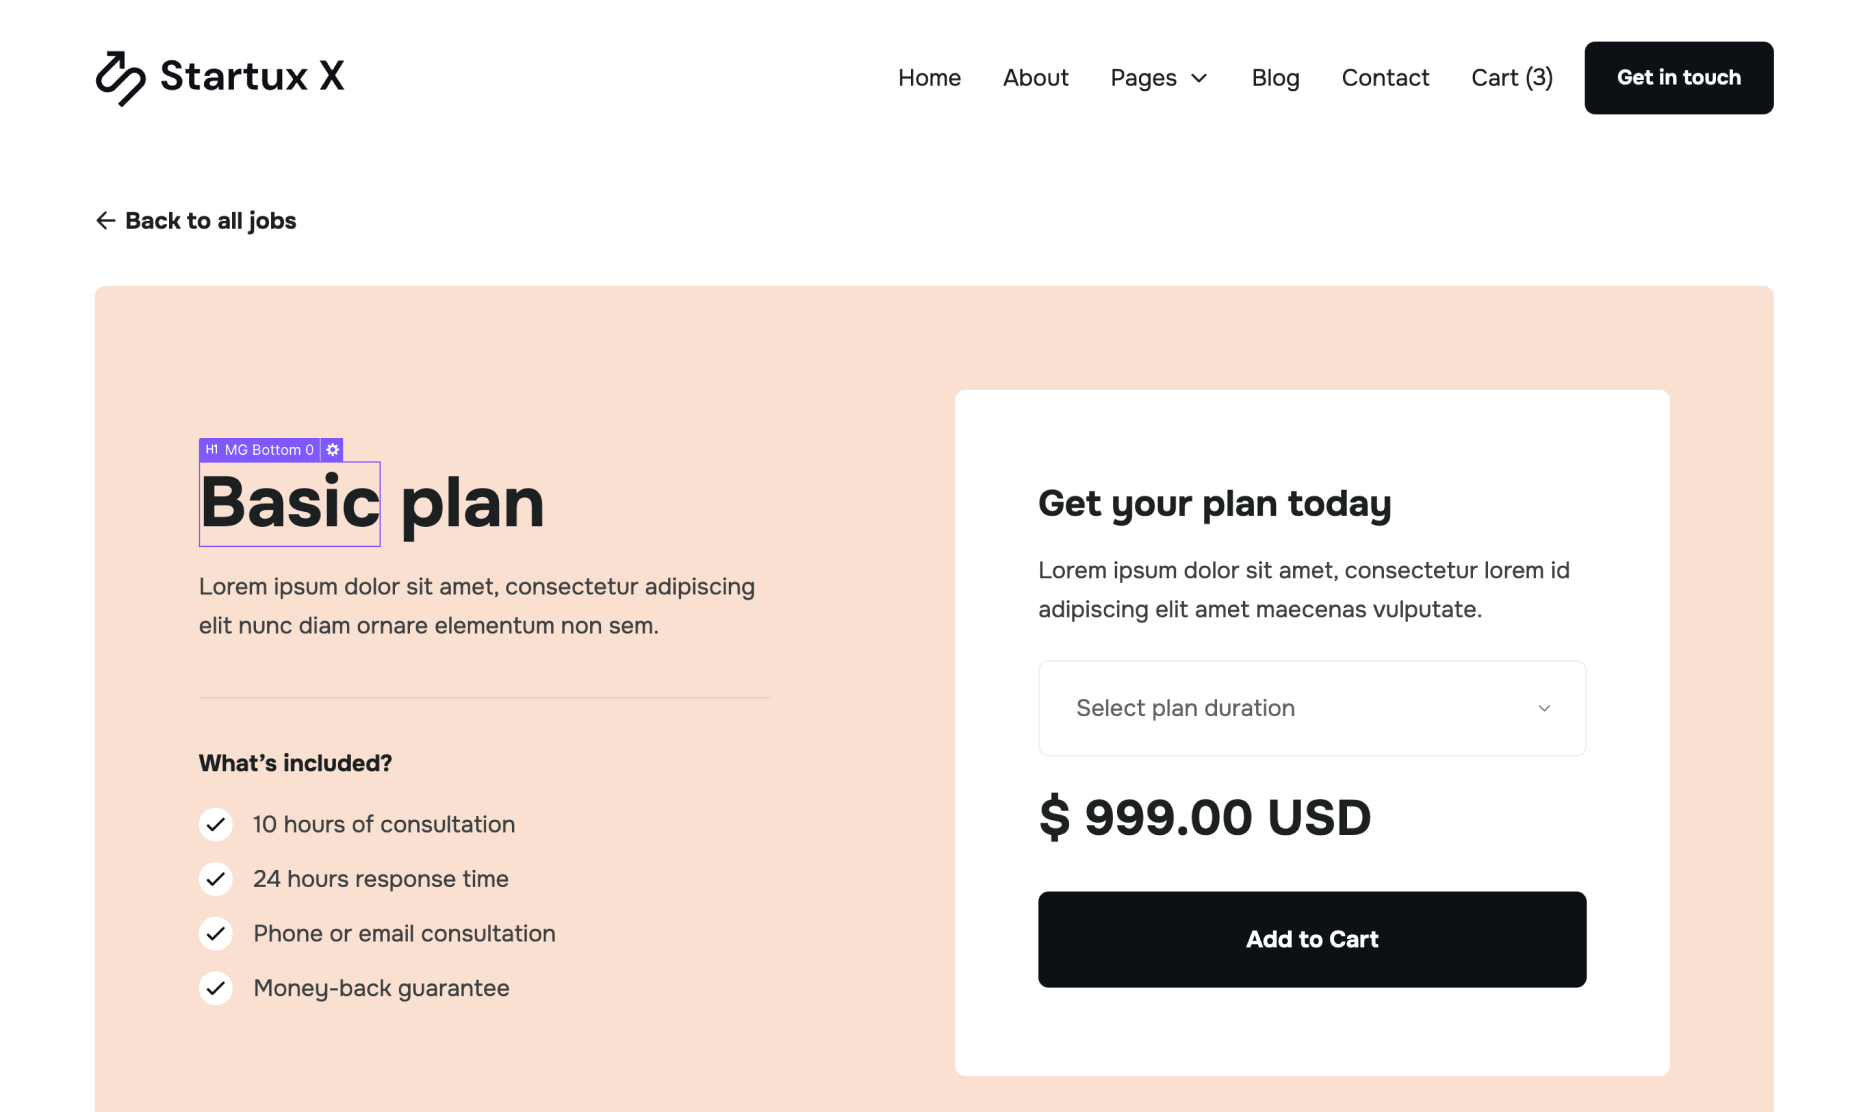View the cart showing 3 items
Image resolution: width=1868 pixels, height=1112 pixels.
[1511, 77]
